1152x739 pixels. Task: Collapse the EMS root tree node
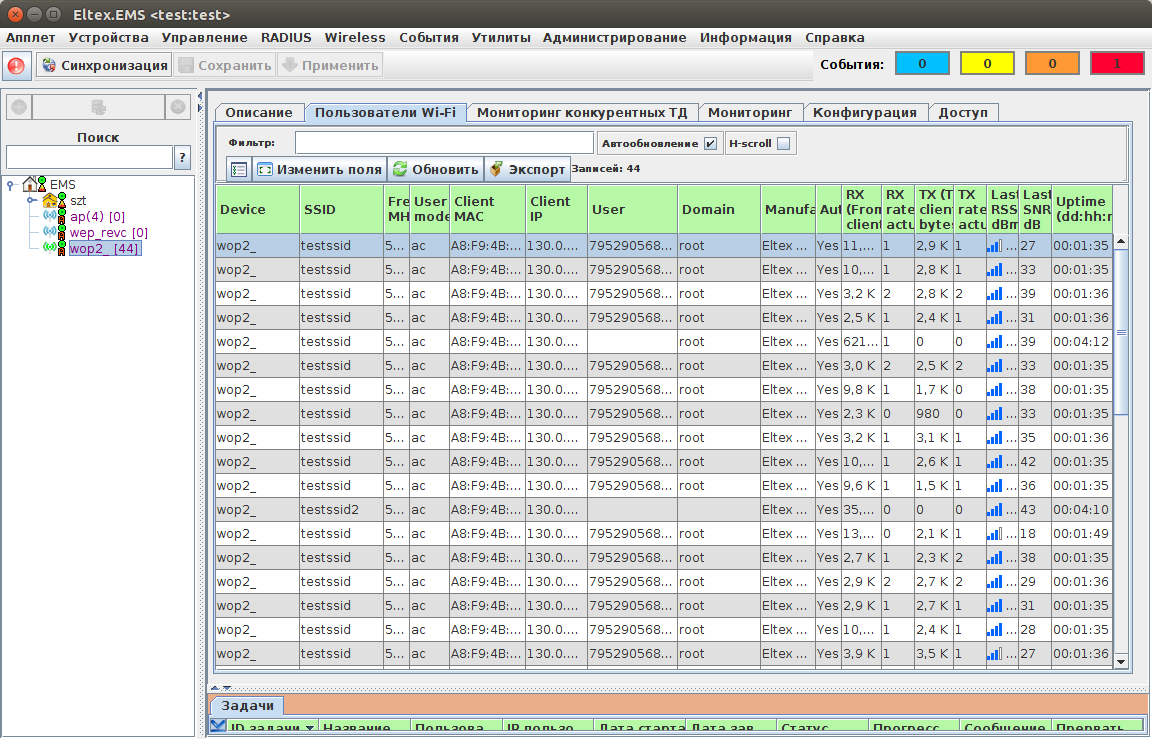[10, 184]
